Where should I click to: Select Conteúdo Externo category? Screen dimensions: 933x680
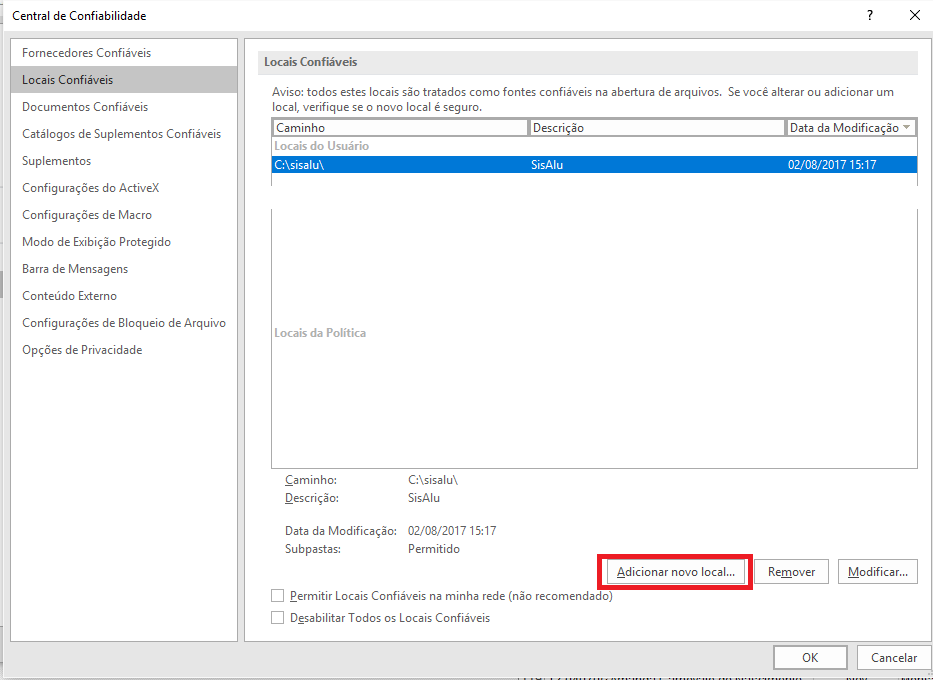coord(124,296)
